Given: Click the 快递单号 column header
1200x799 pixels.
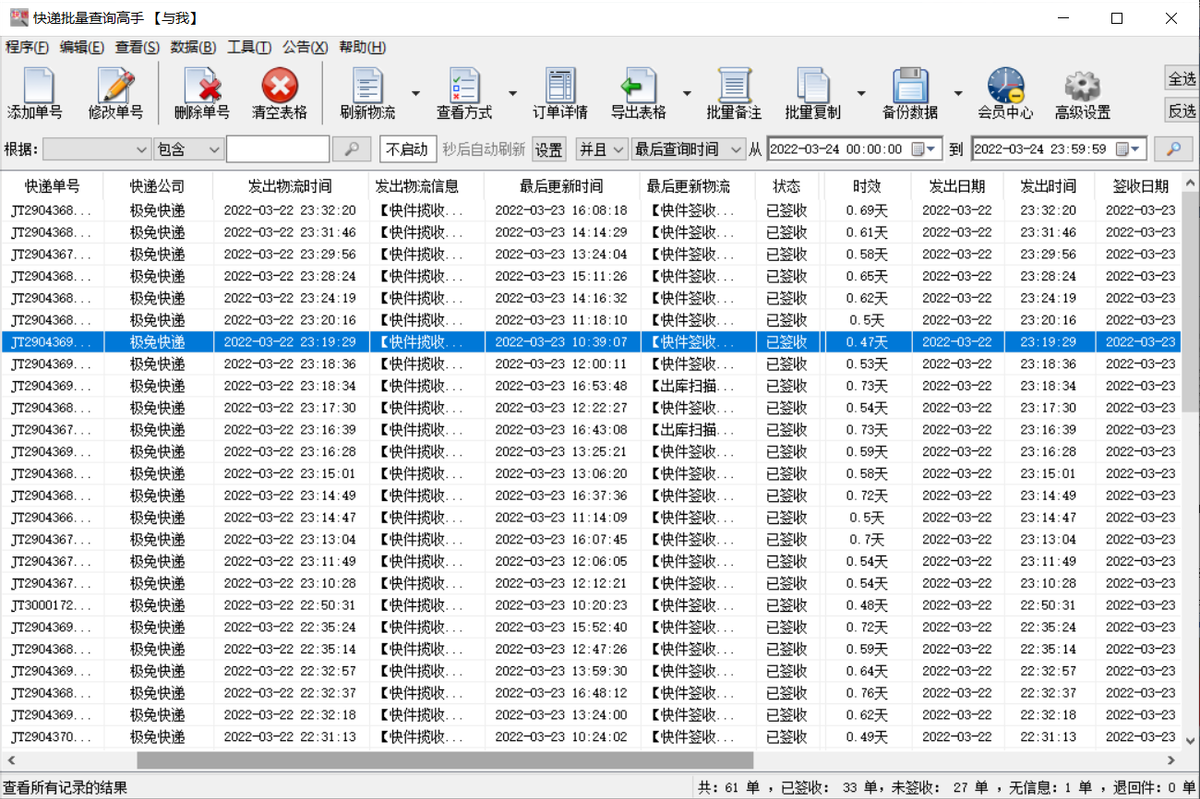Looking at the screenshot, I should pyautogui.click(x=52, y=186).
